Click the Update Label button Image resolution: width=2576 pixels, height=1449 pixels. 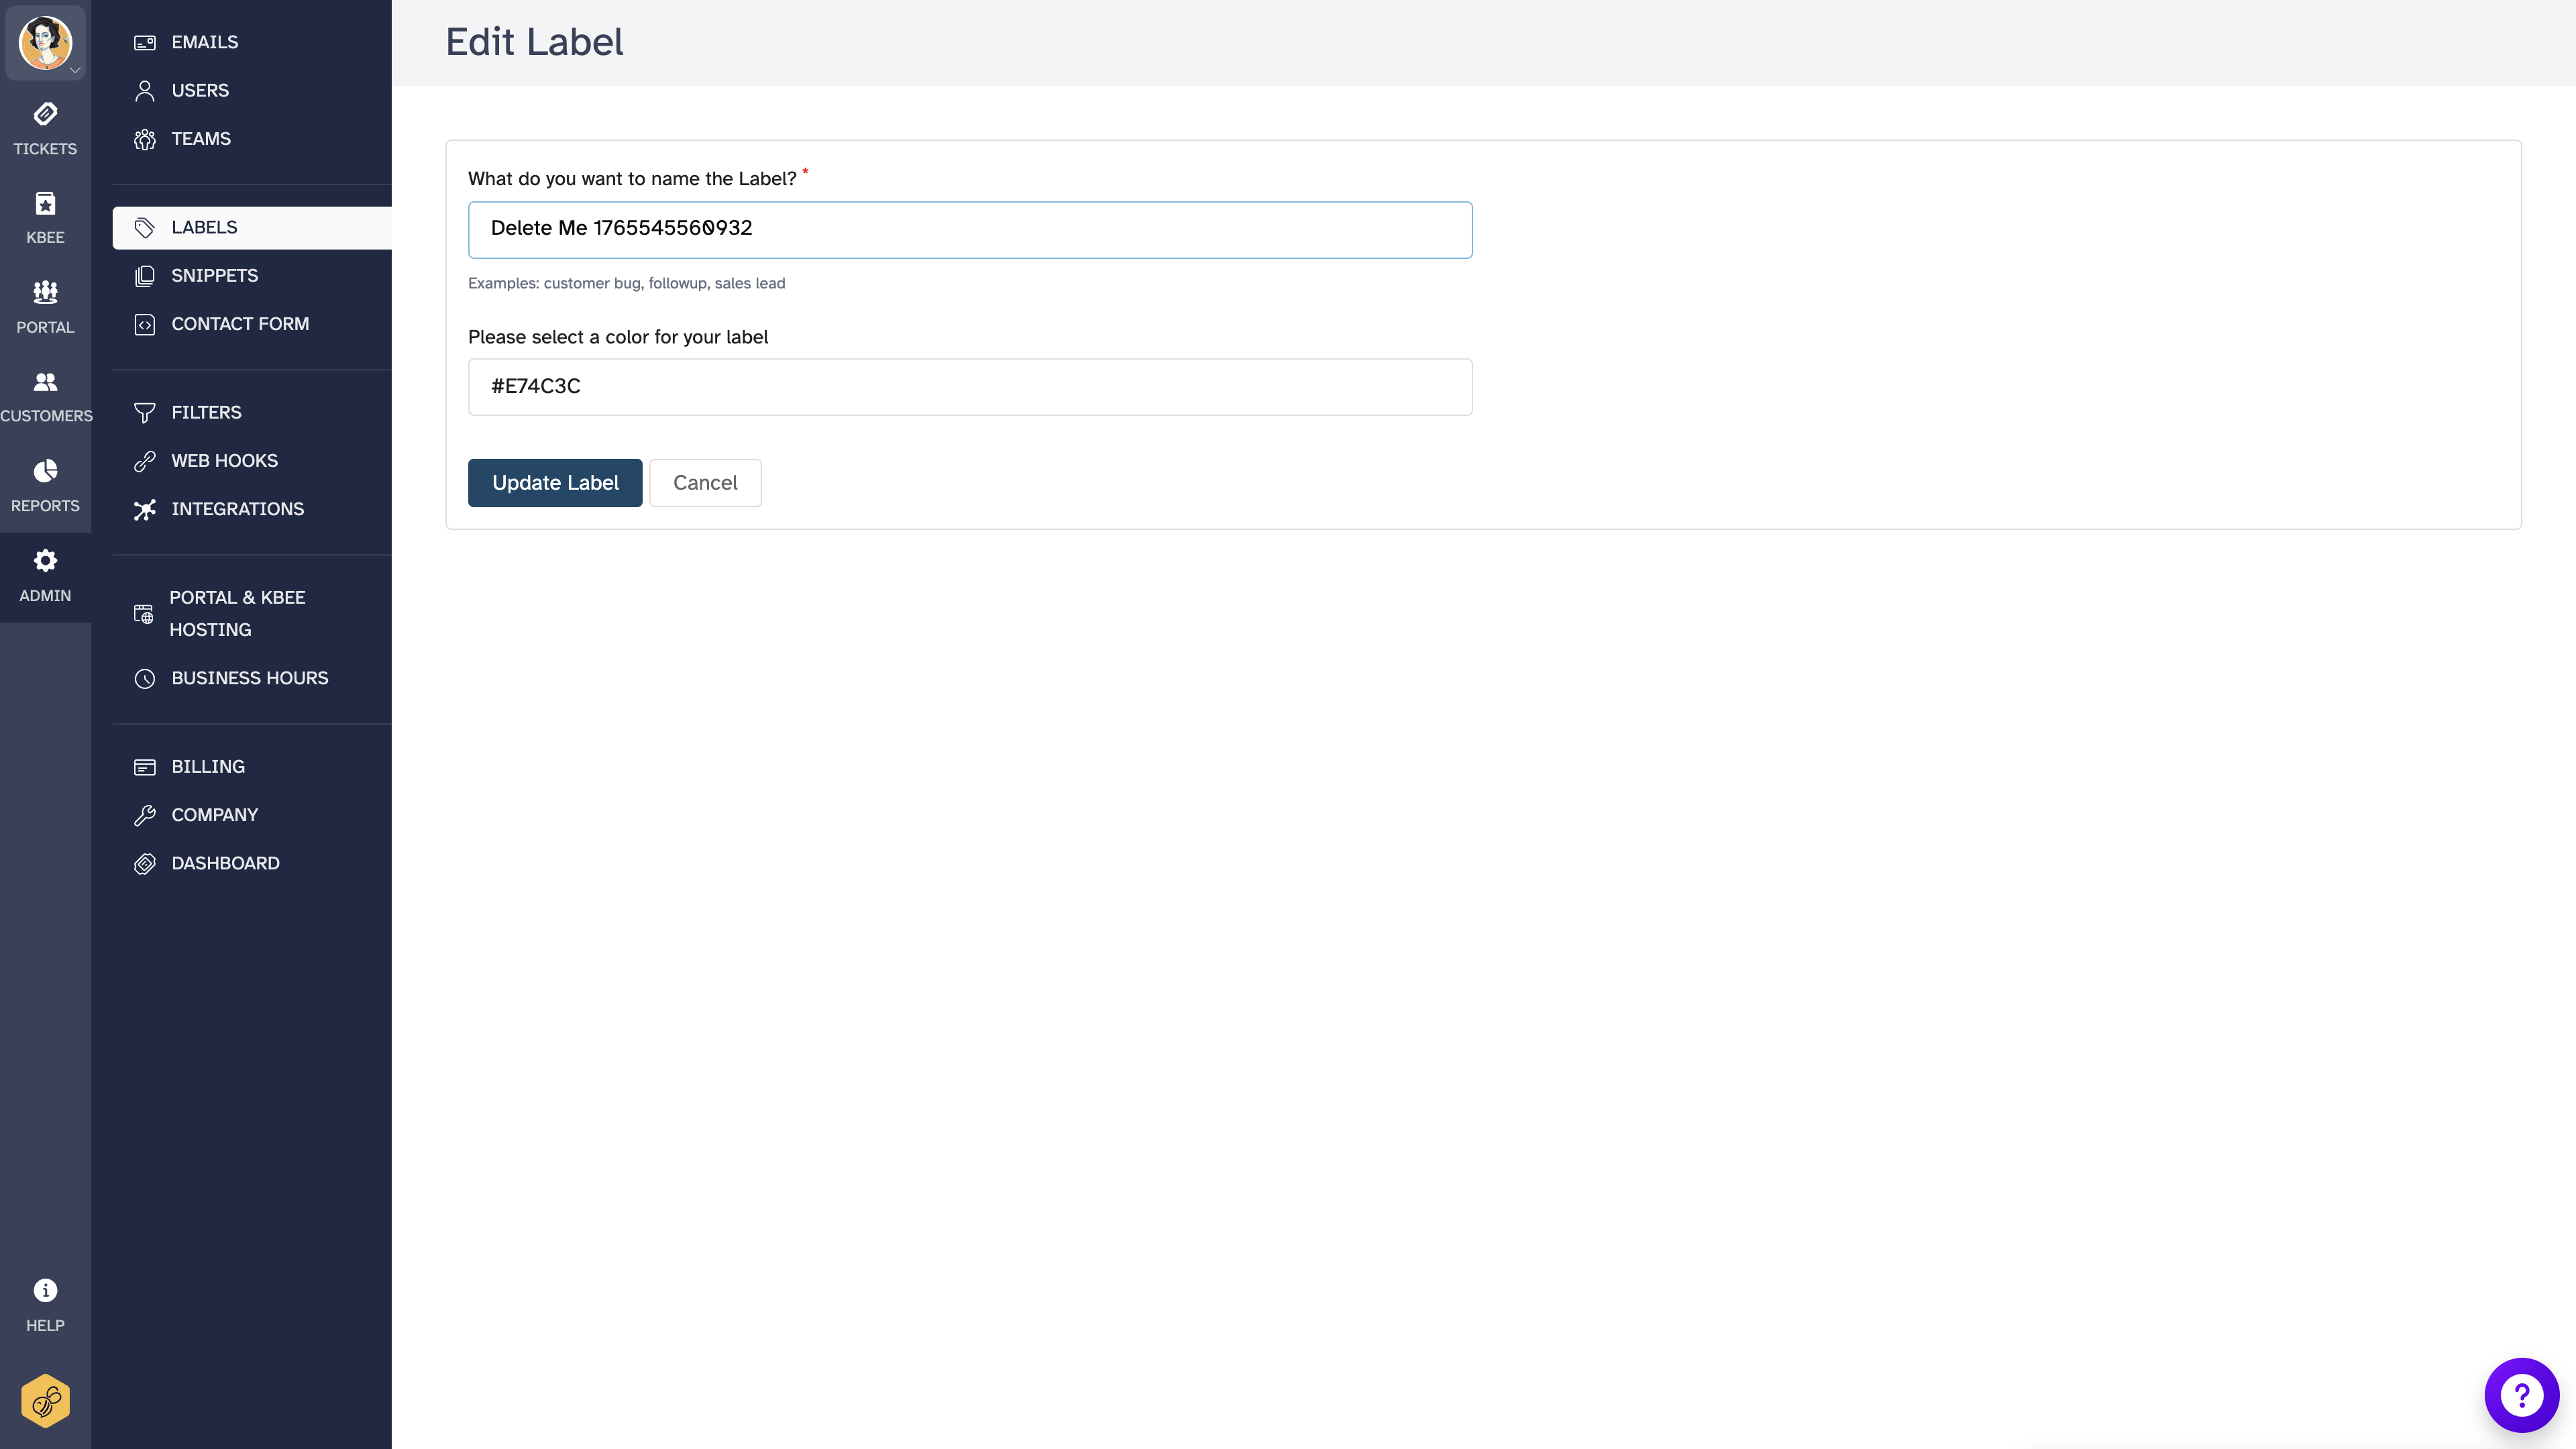tap(554, 482)
